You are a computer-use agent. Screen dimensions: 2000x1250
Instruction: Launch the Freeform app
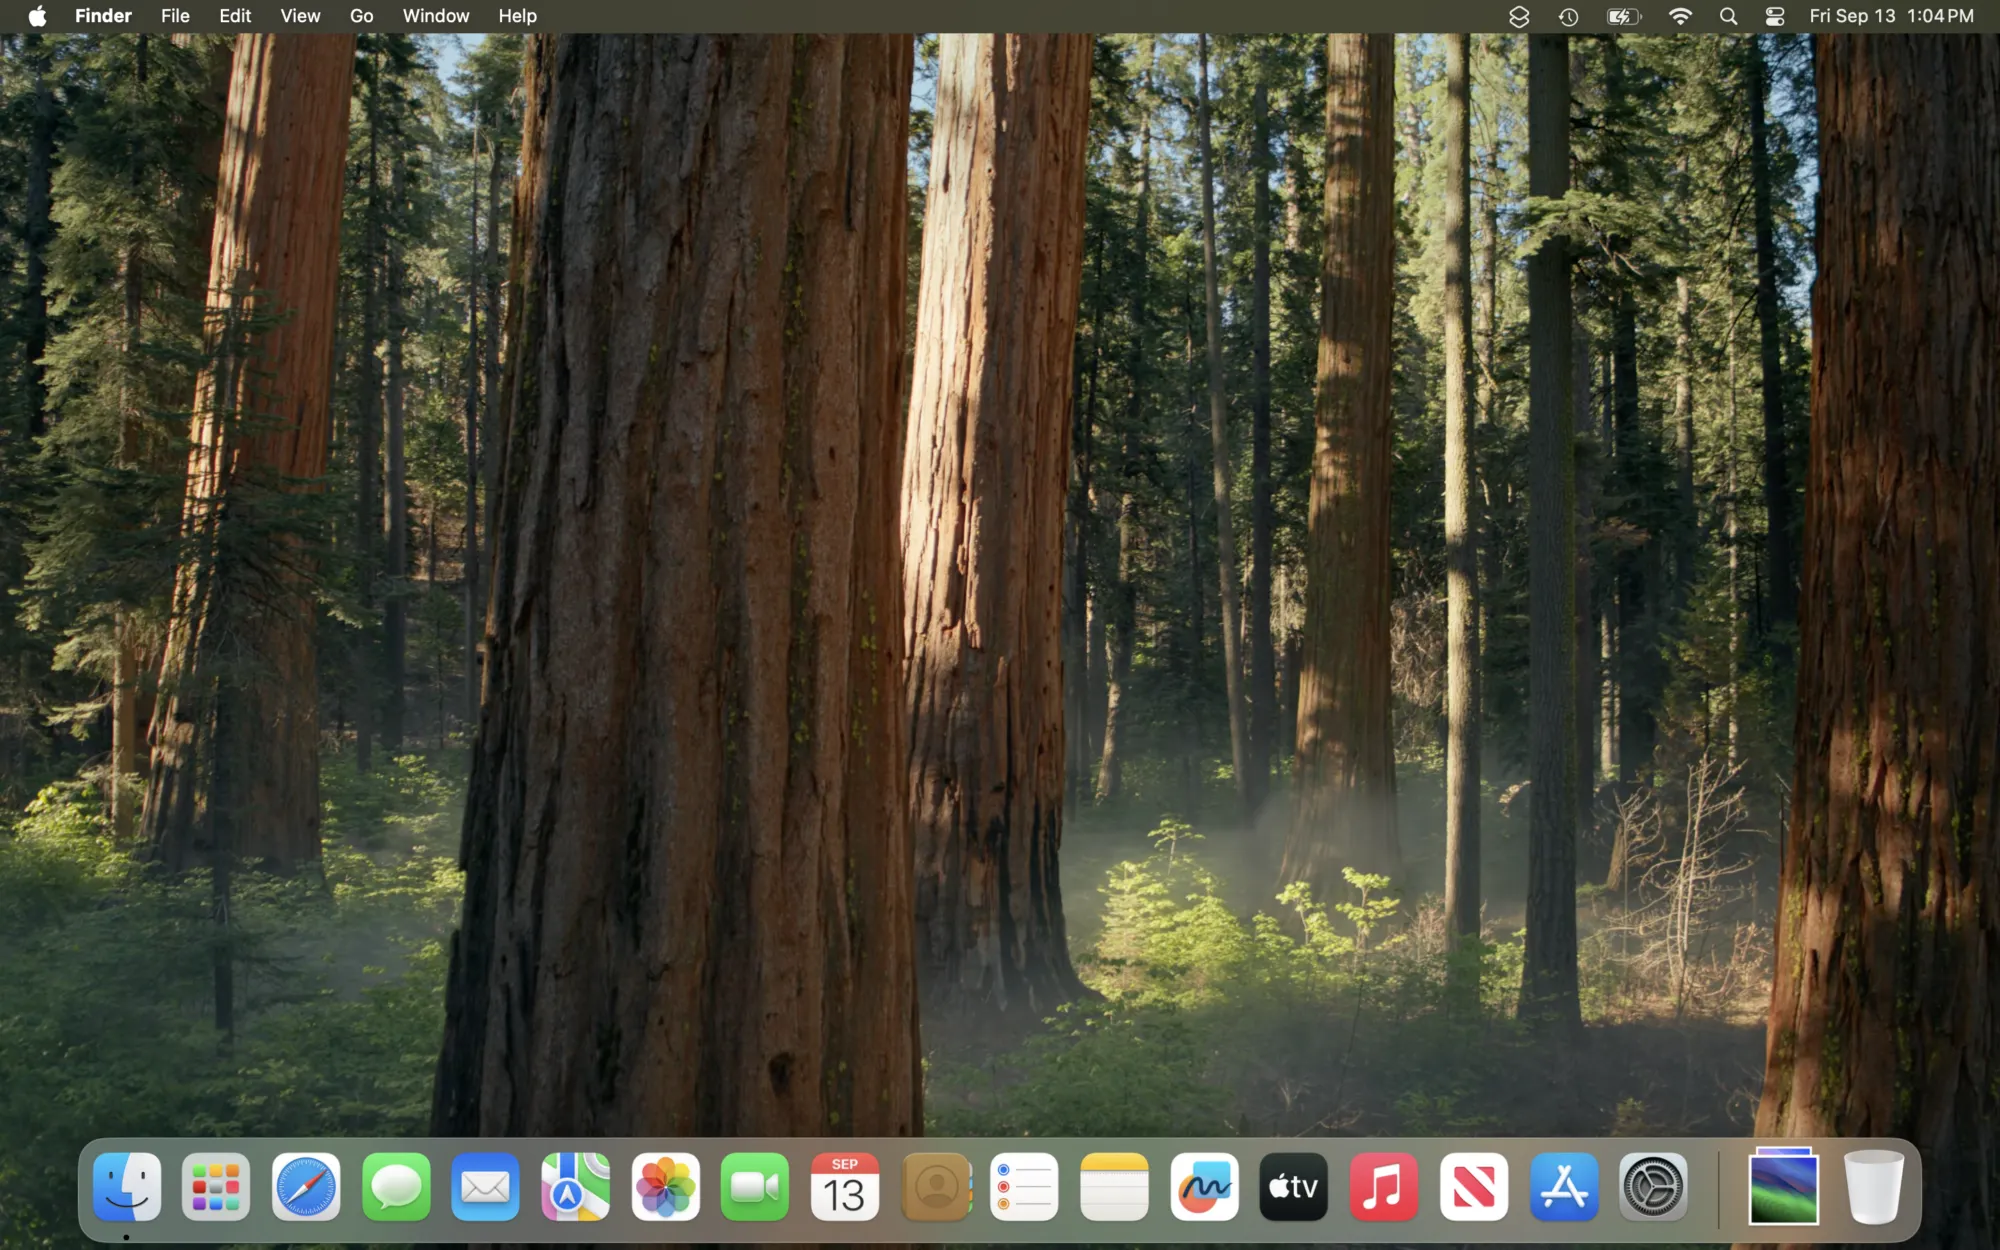tap(1205, 1188)
